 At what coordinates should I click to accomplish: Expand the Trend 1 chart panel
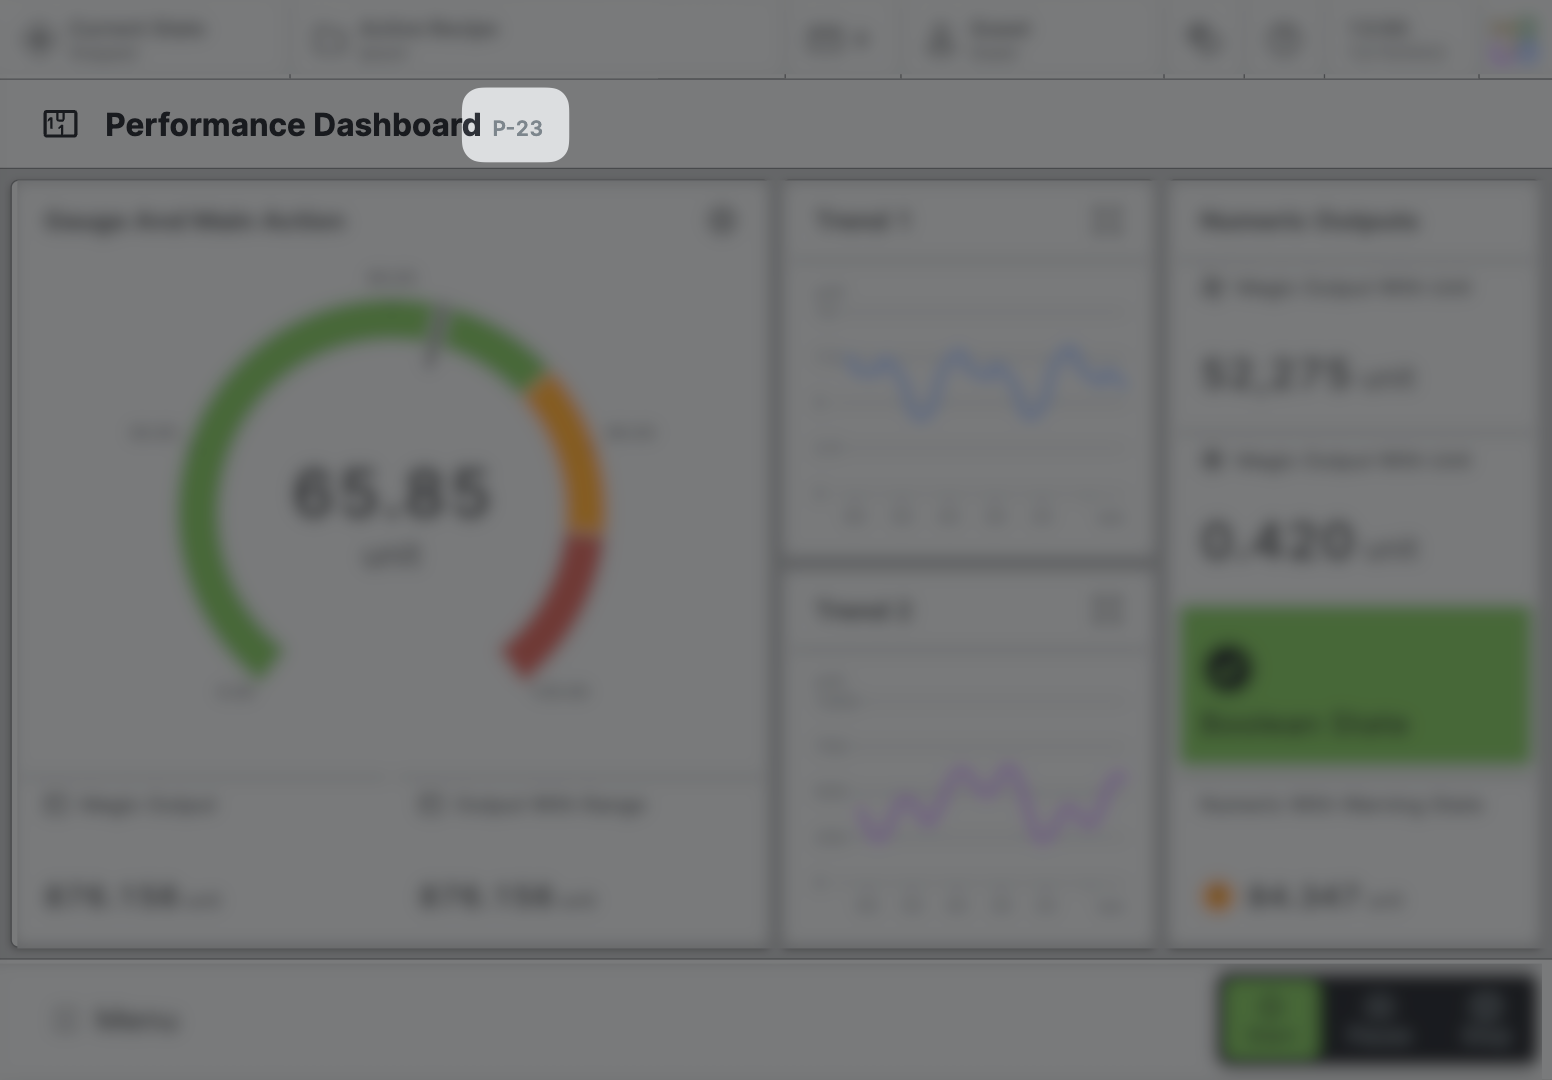coord(1108,220)
